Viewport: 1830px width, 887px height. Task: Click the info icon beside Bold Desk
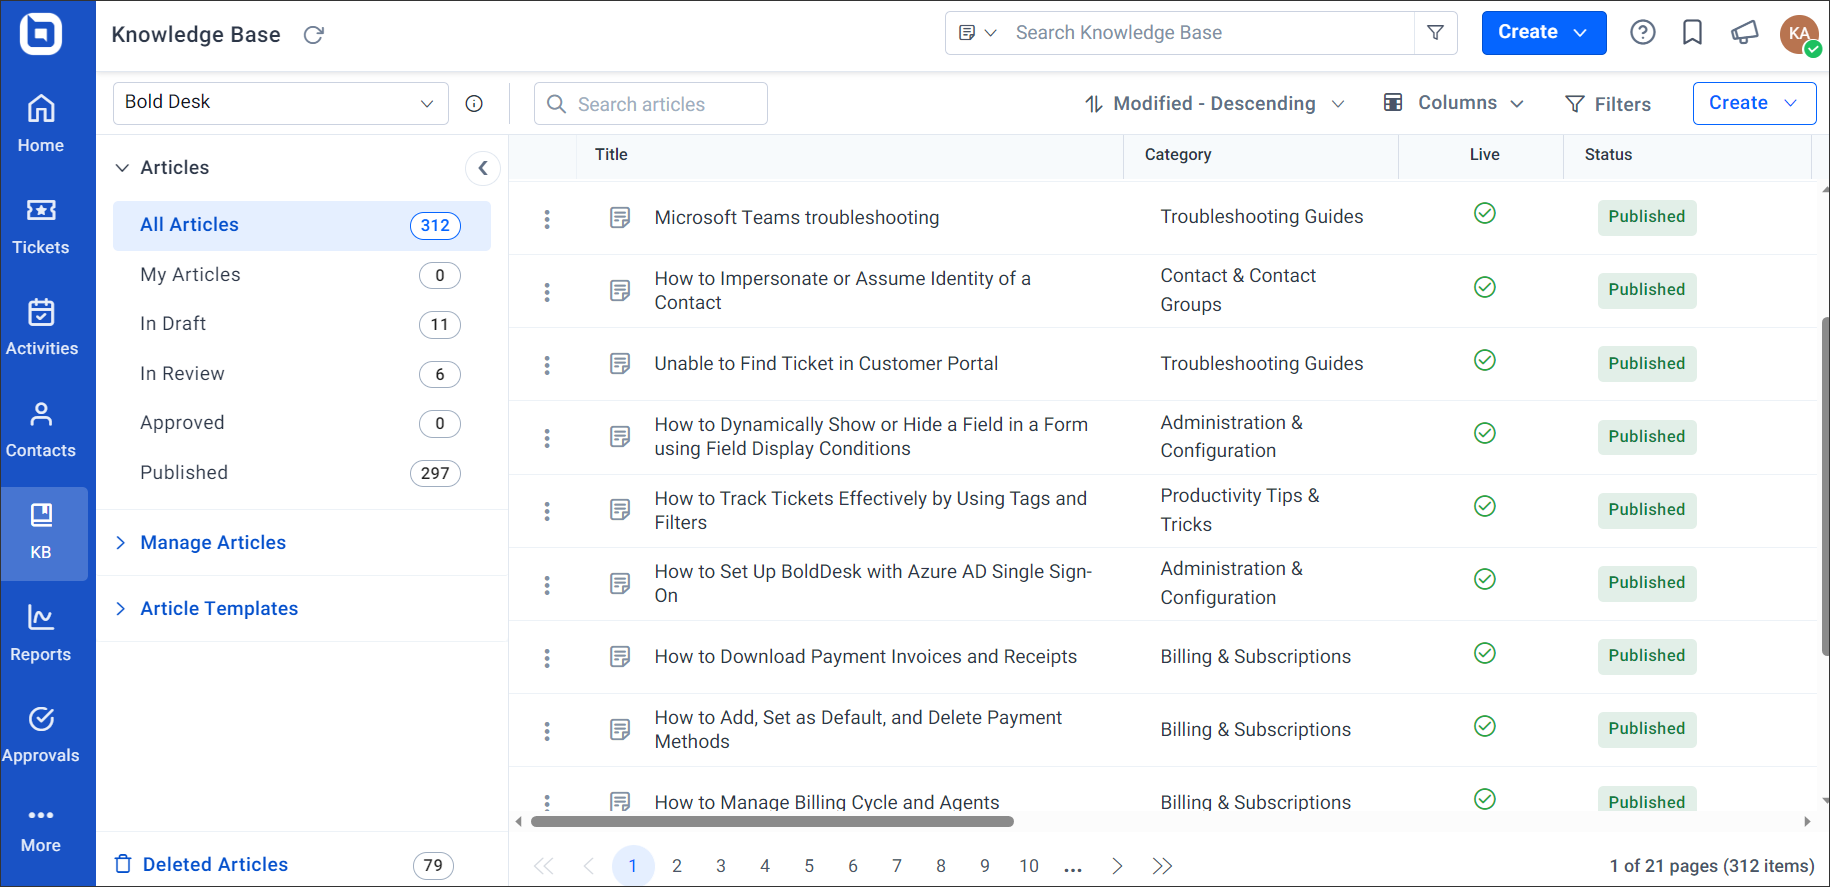click(474, 104)
